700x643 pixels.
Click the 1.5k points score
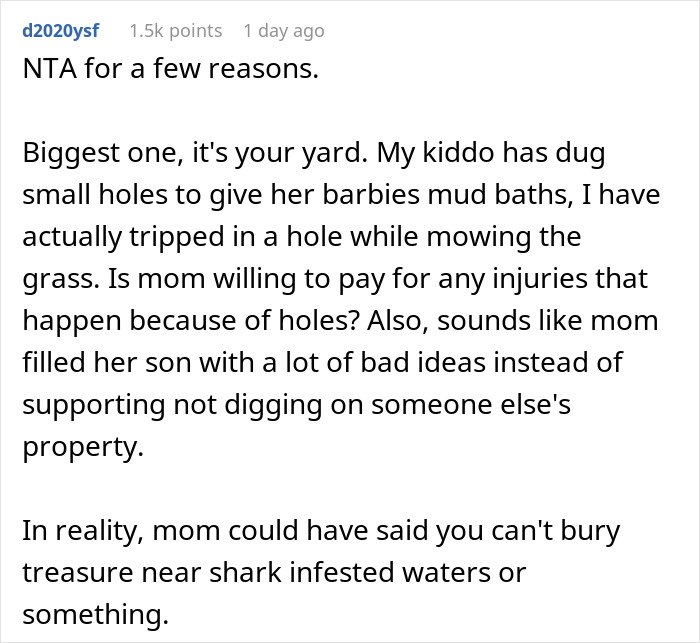pos(175,31)
